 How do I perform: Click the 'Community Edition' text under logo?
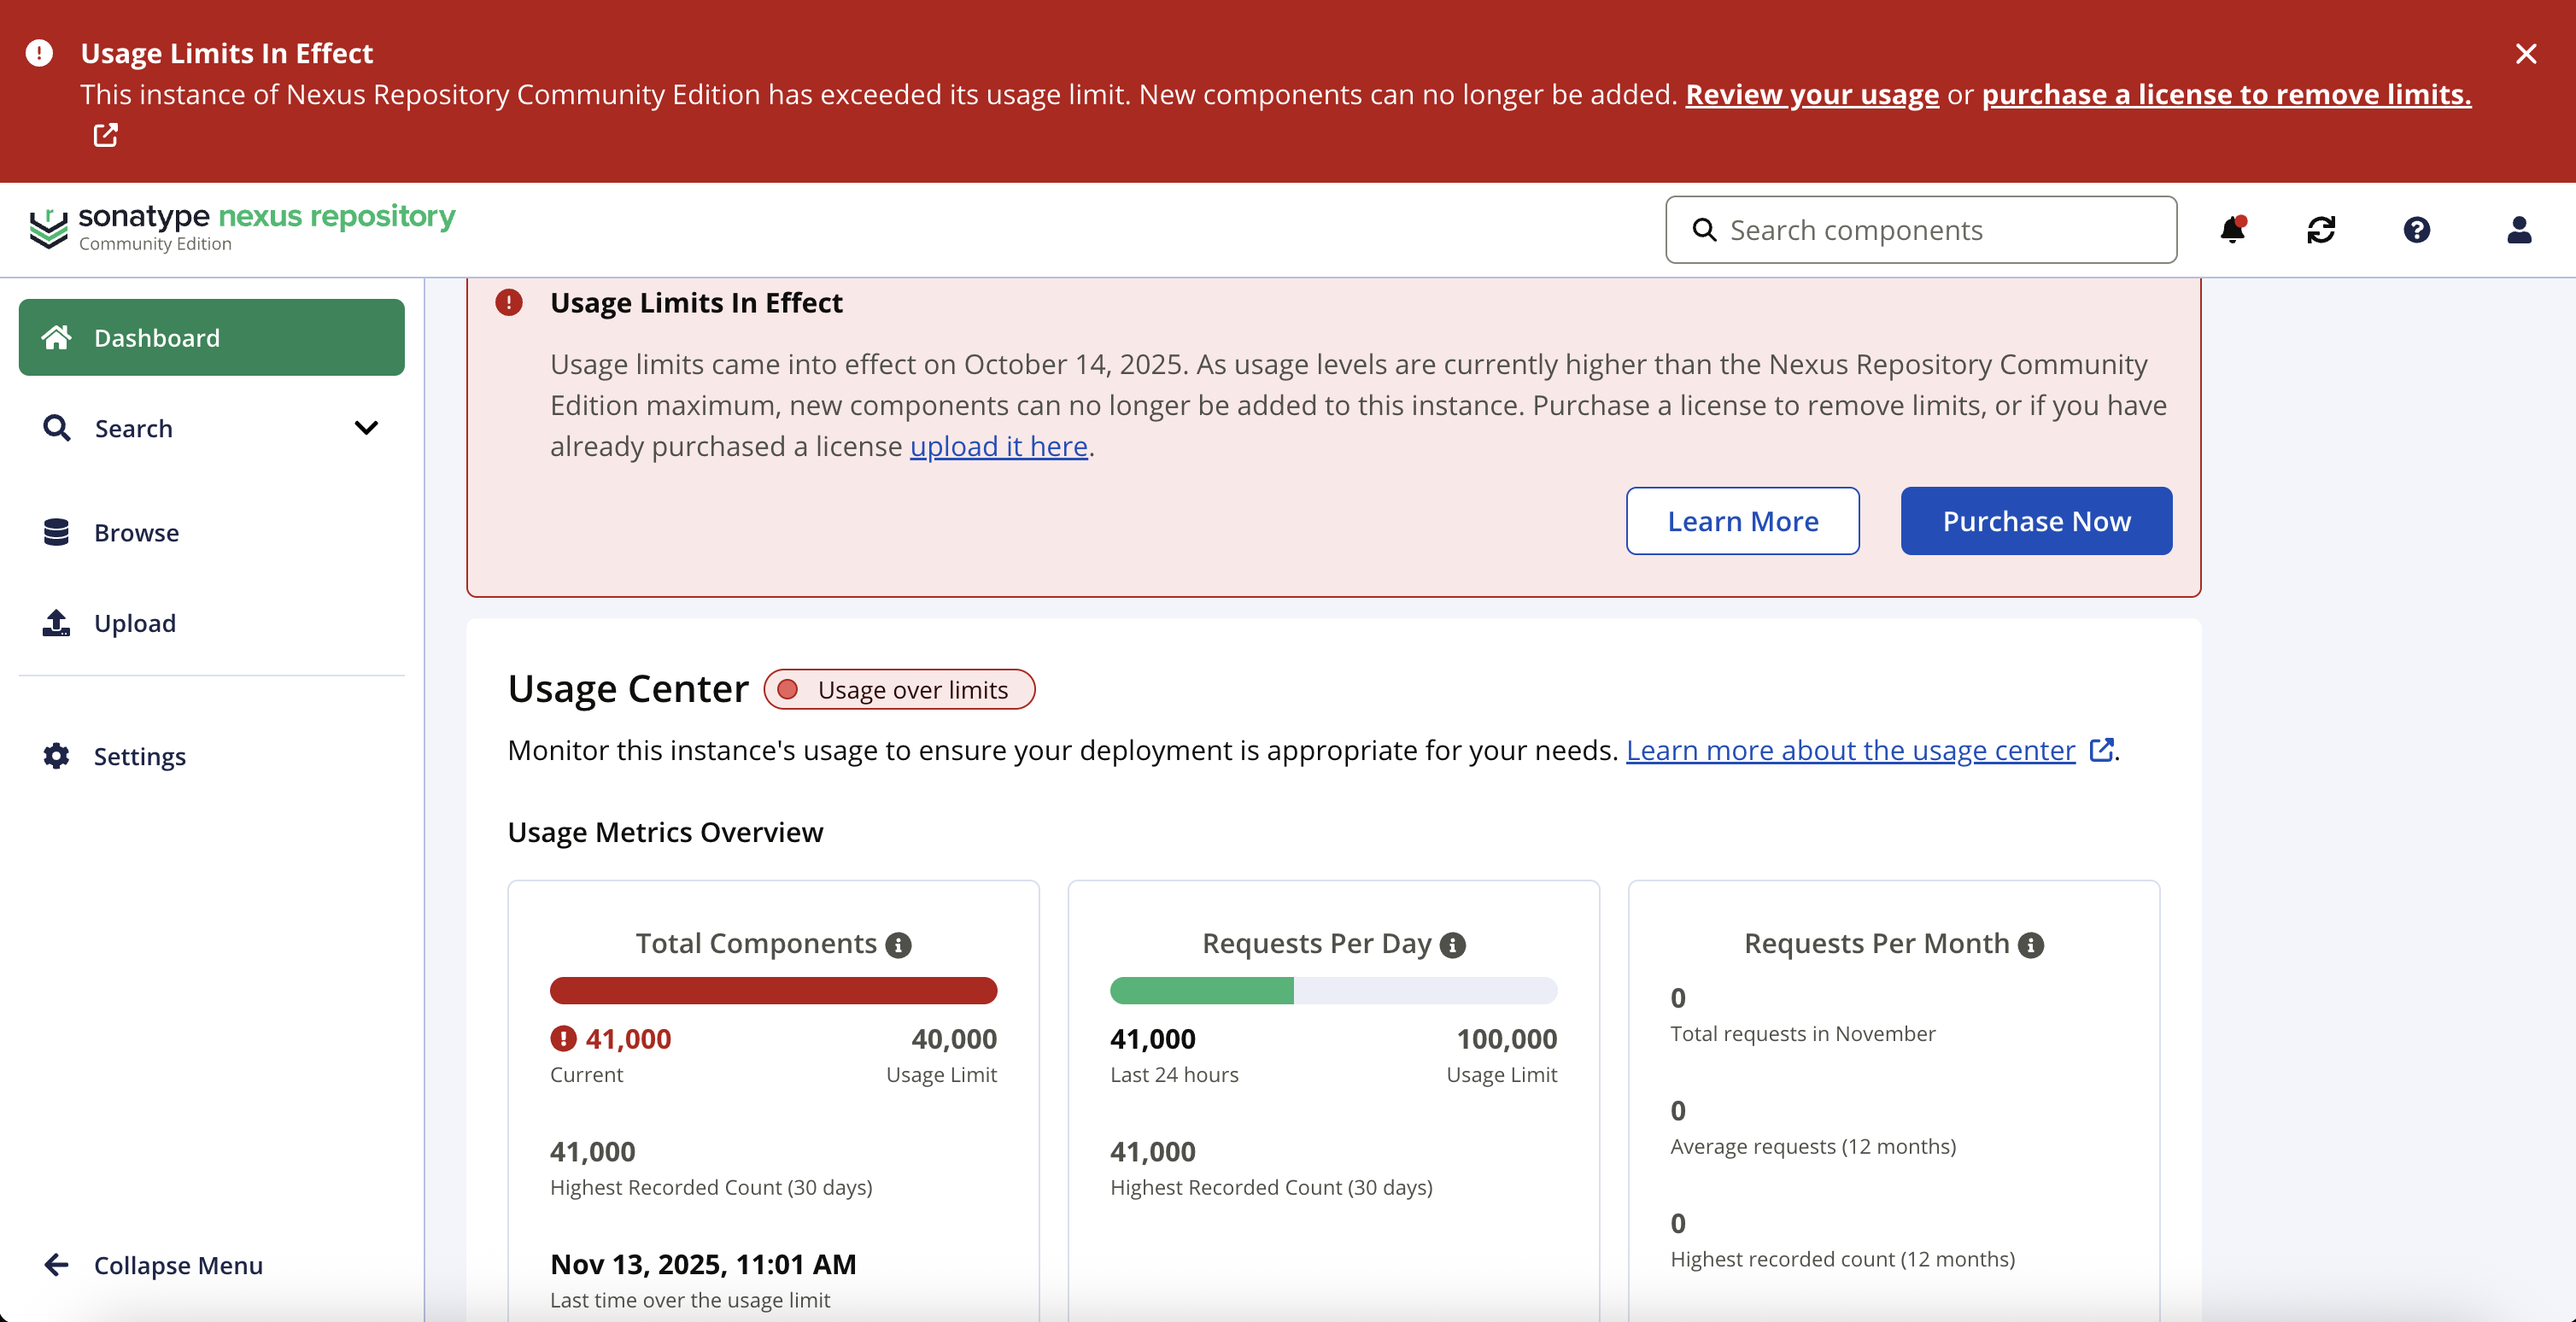[155, 244]
